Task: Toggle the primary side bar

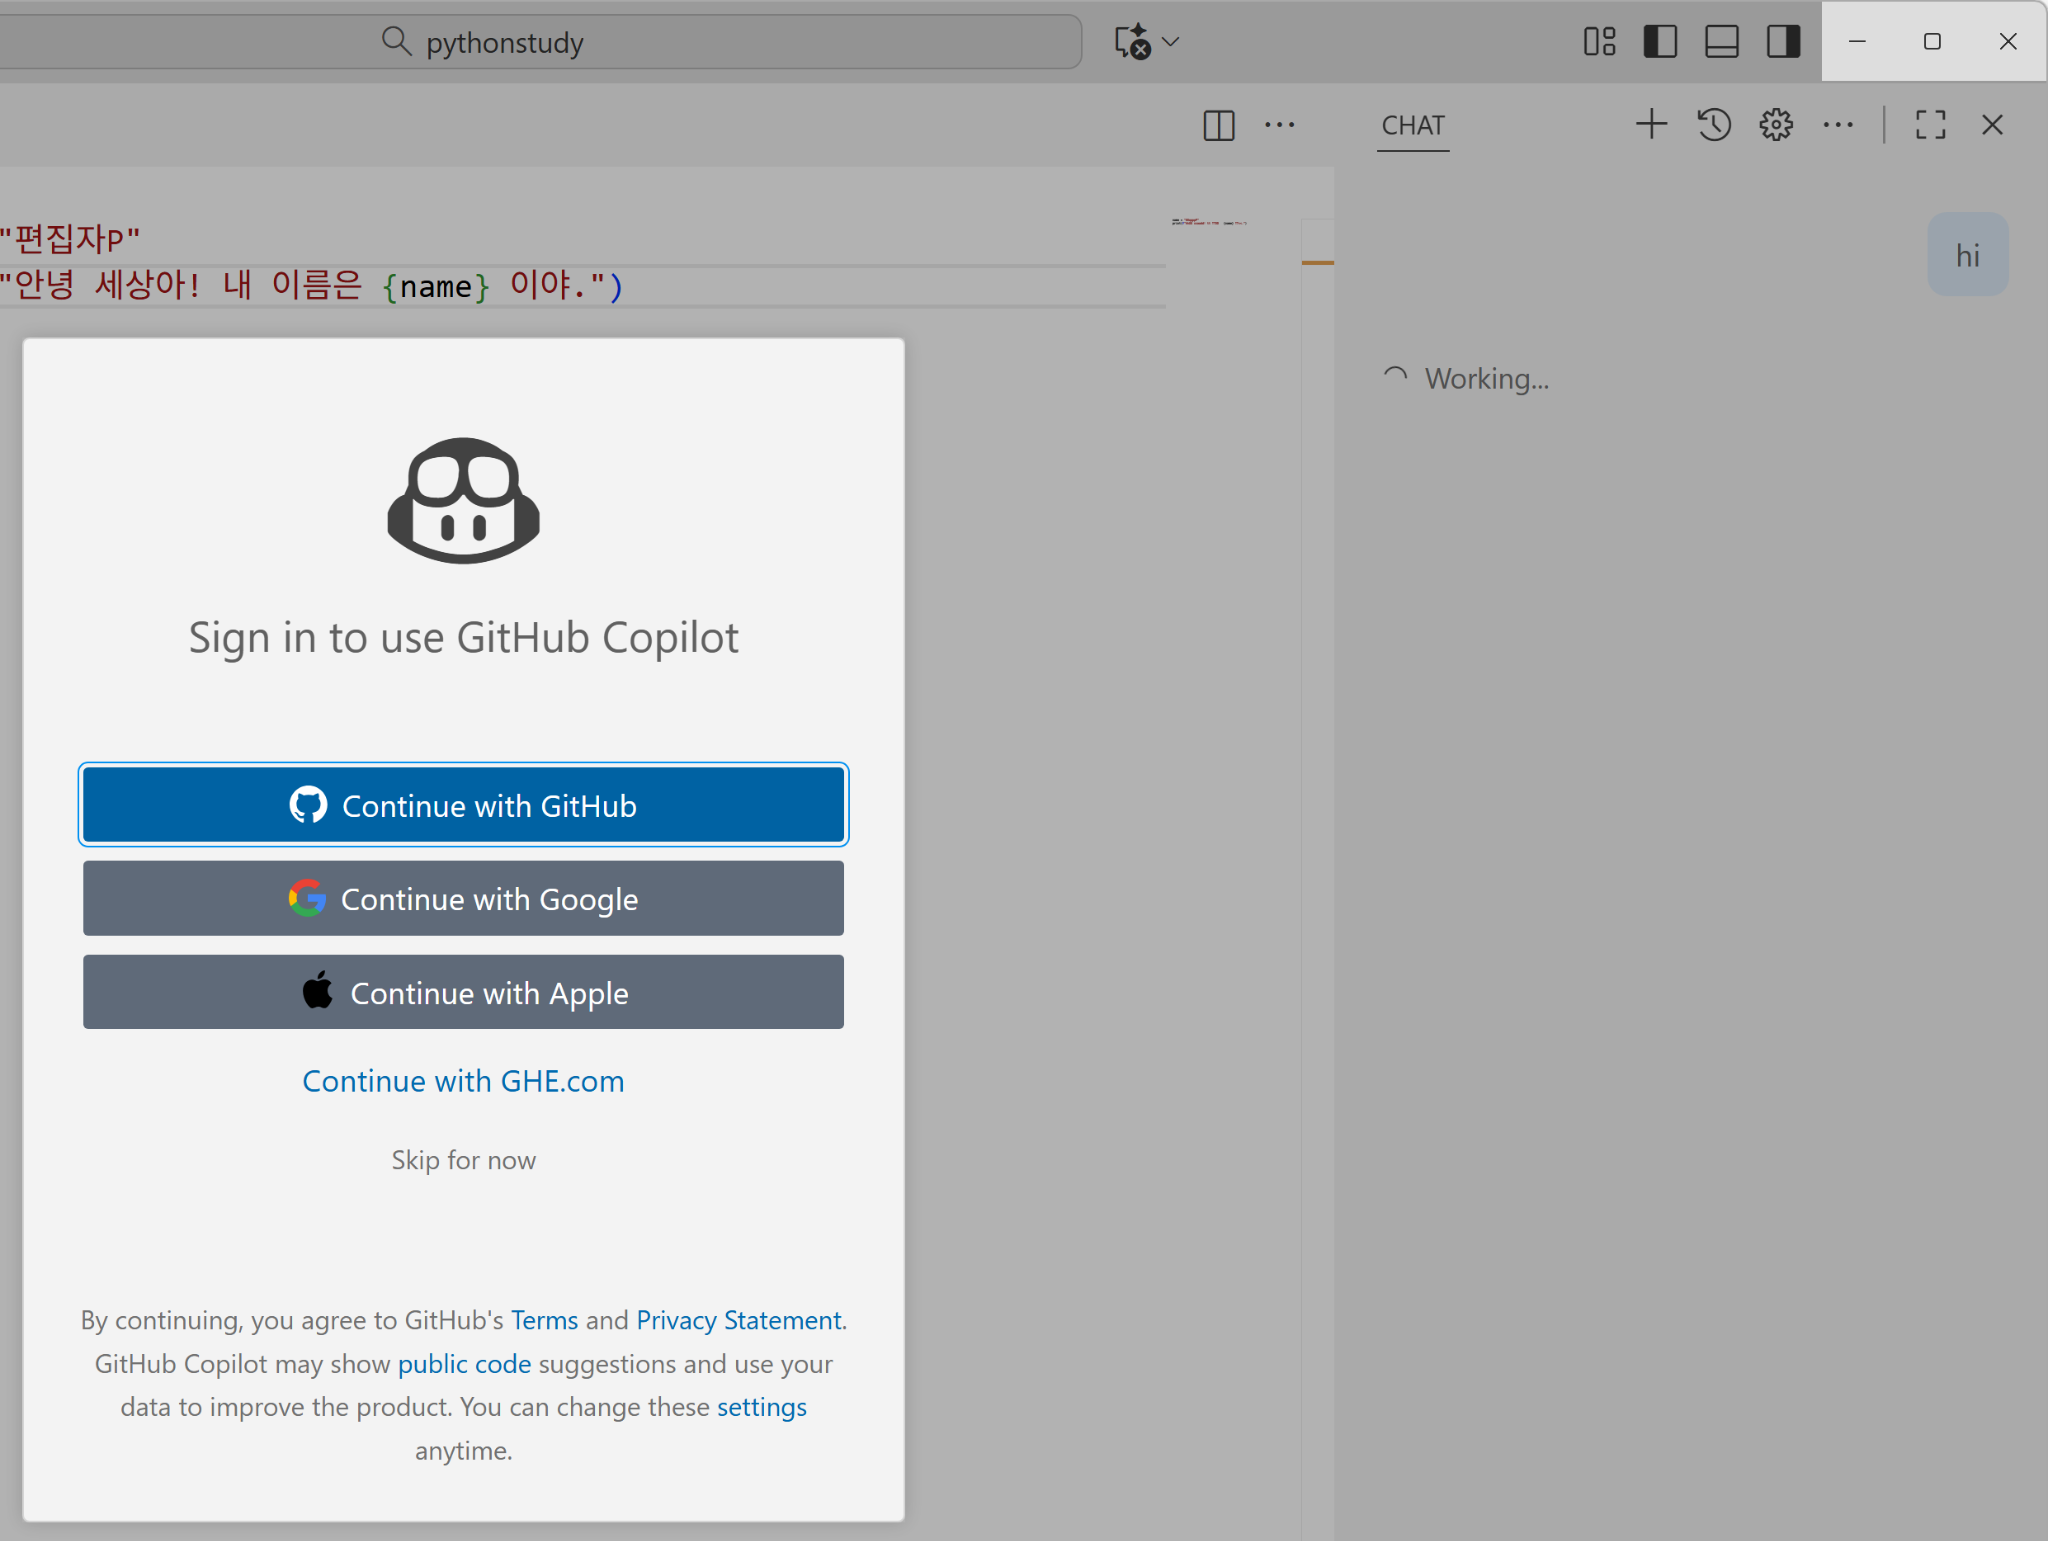Action: coord(1660,42)
